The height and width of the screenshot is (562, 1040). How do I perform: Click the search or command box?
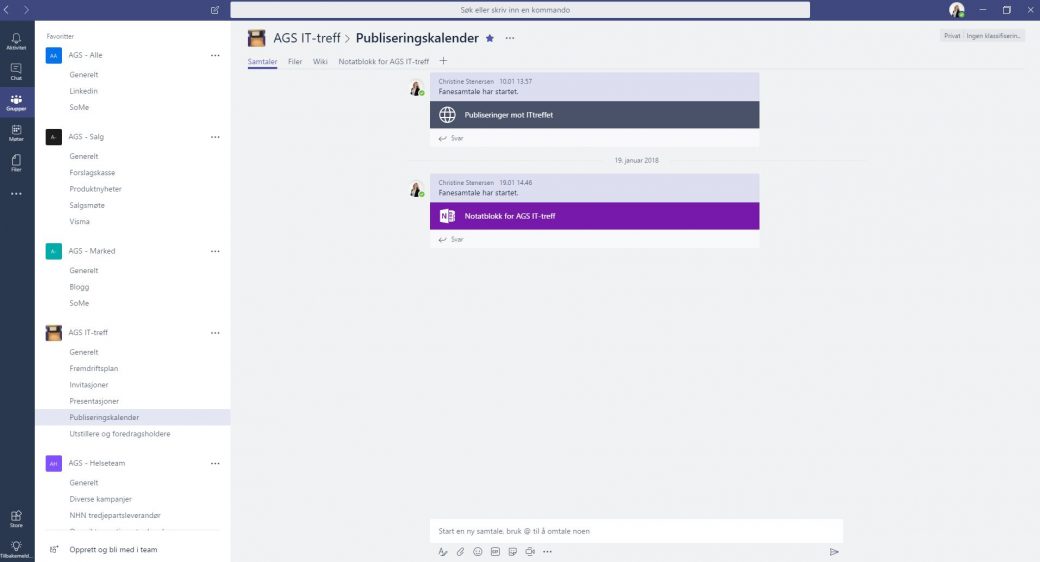pyautogui.click(x=520, y=10)
